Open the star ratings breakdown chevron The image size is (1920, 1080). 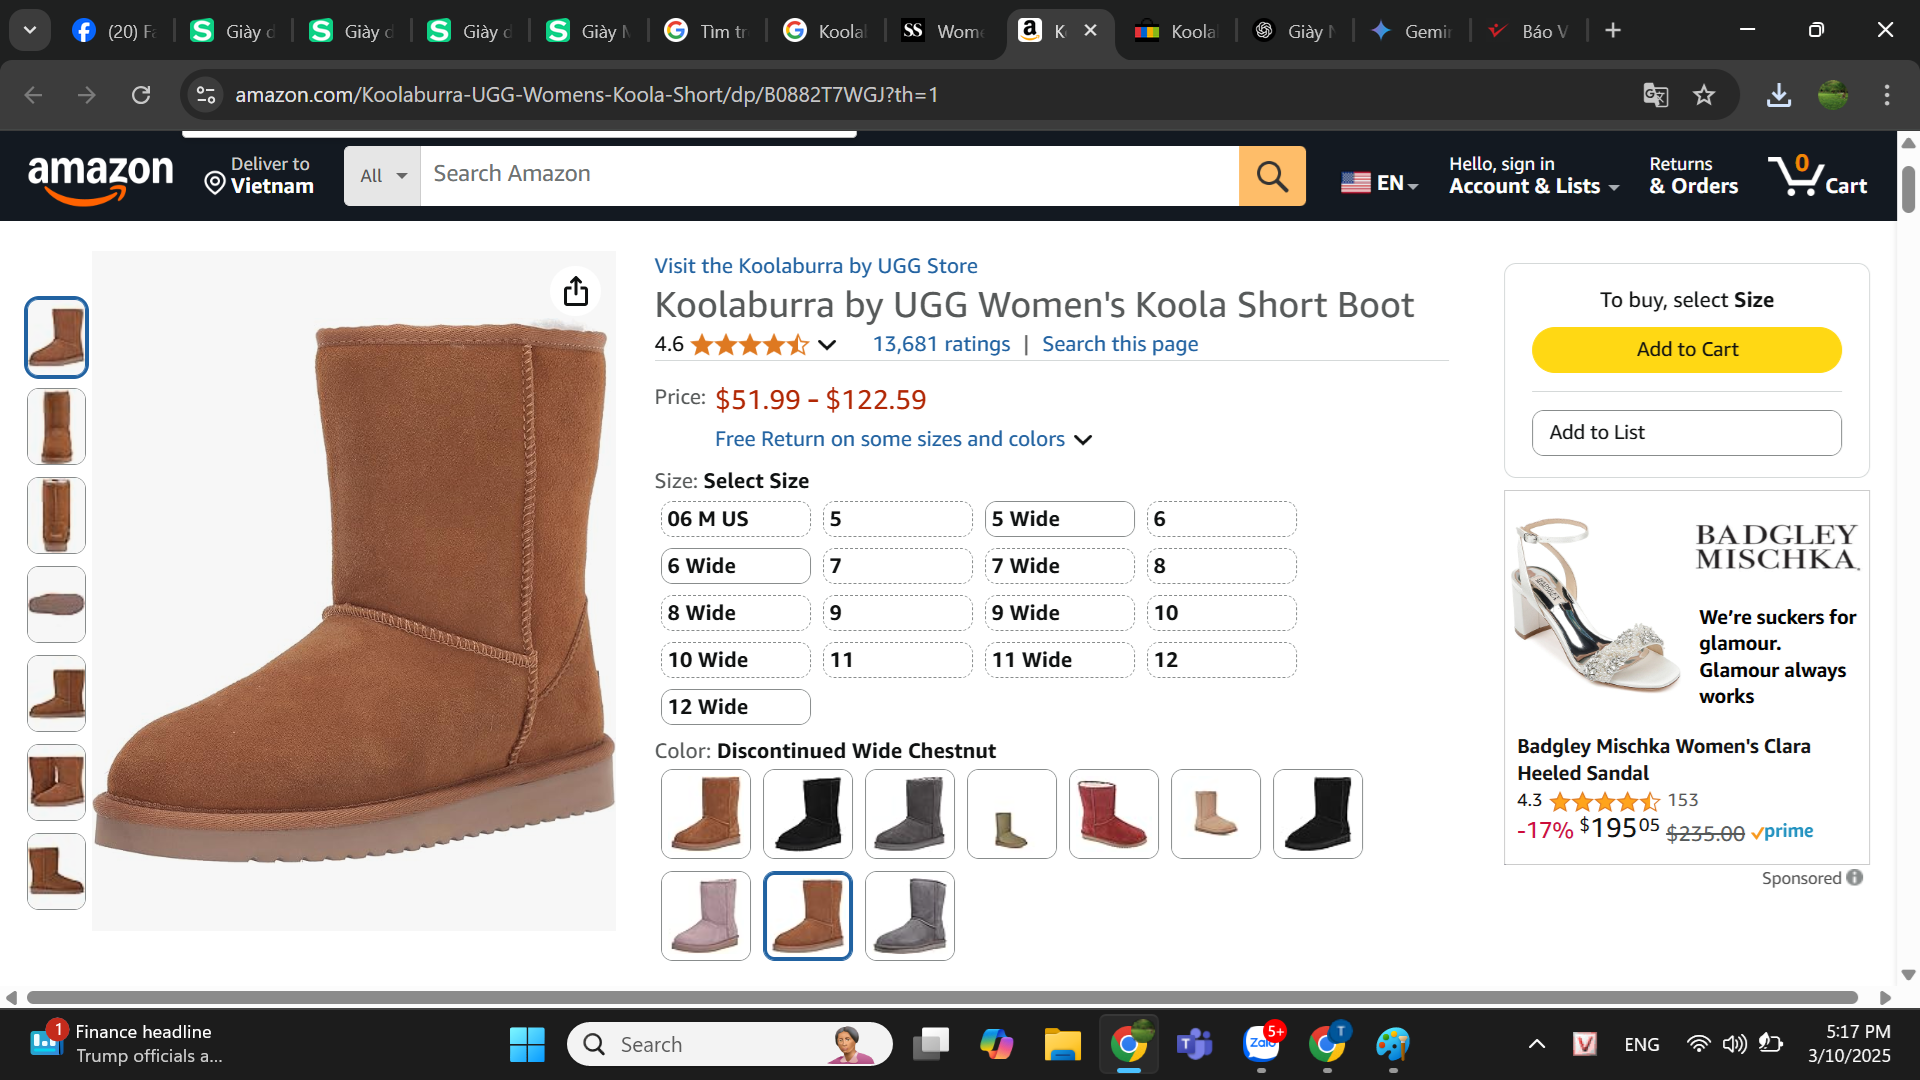click(x=827, y=345)
